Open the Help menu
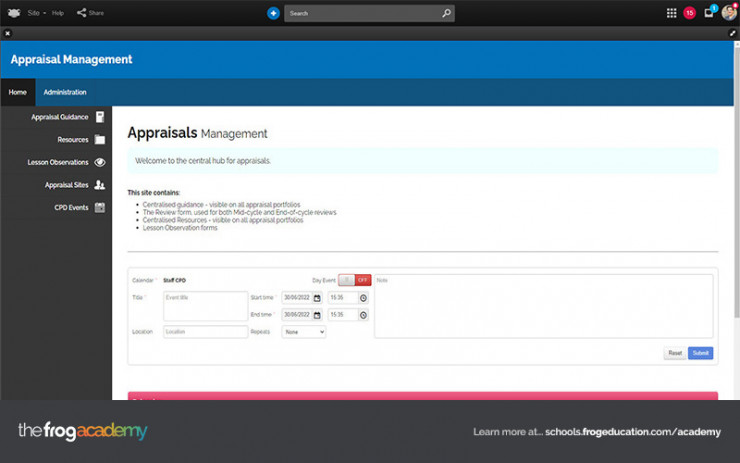Screen dimensions: 740x463 (58, 13)
